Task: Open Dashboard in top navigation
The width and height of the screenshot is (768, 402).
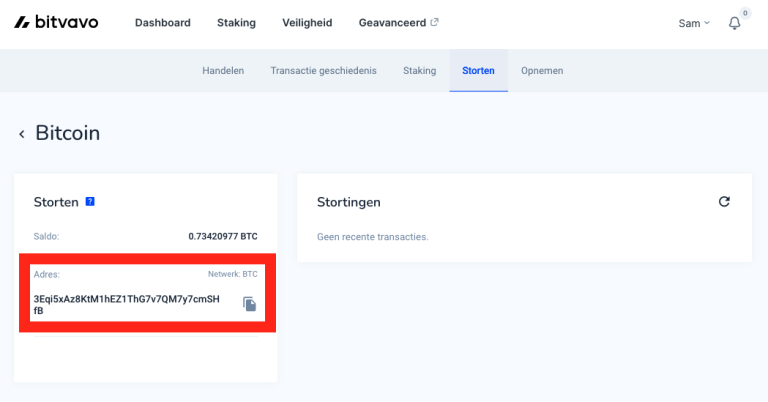Action: (x=163, y=23)
